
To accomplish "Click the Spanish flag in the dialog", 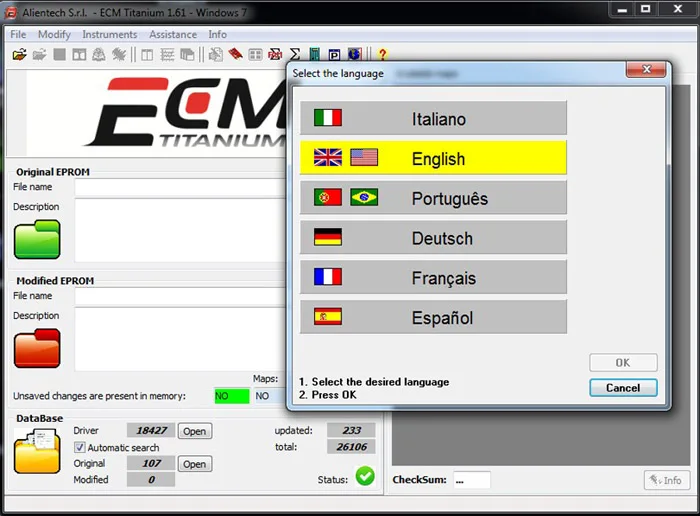I will click(x=328, y=316).
